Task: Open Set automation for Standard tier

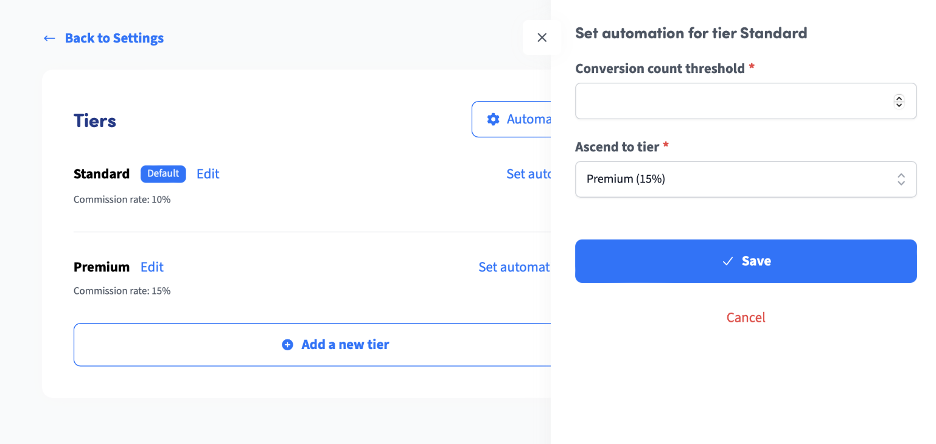Action: [x=528, y=174]
